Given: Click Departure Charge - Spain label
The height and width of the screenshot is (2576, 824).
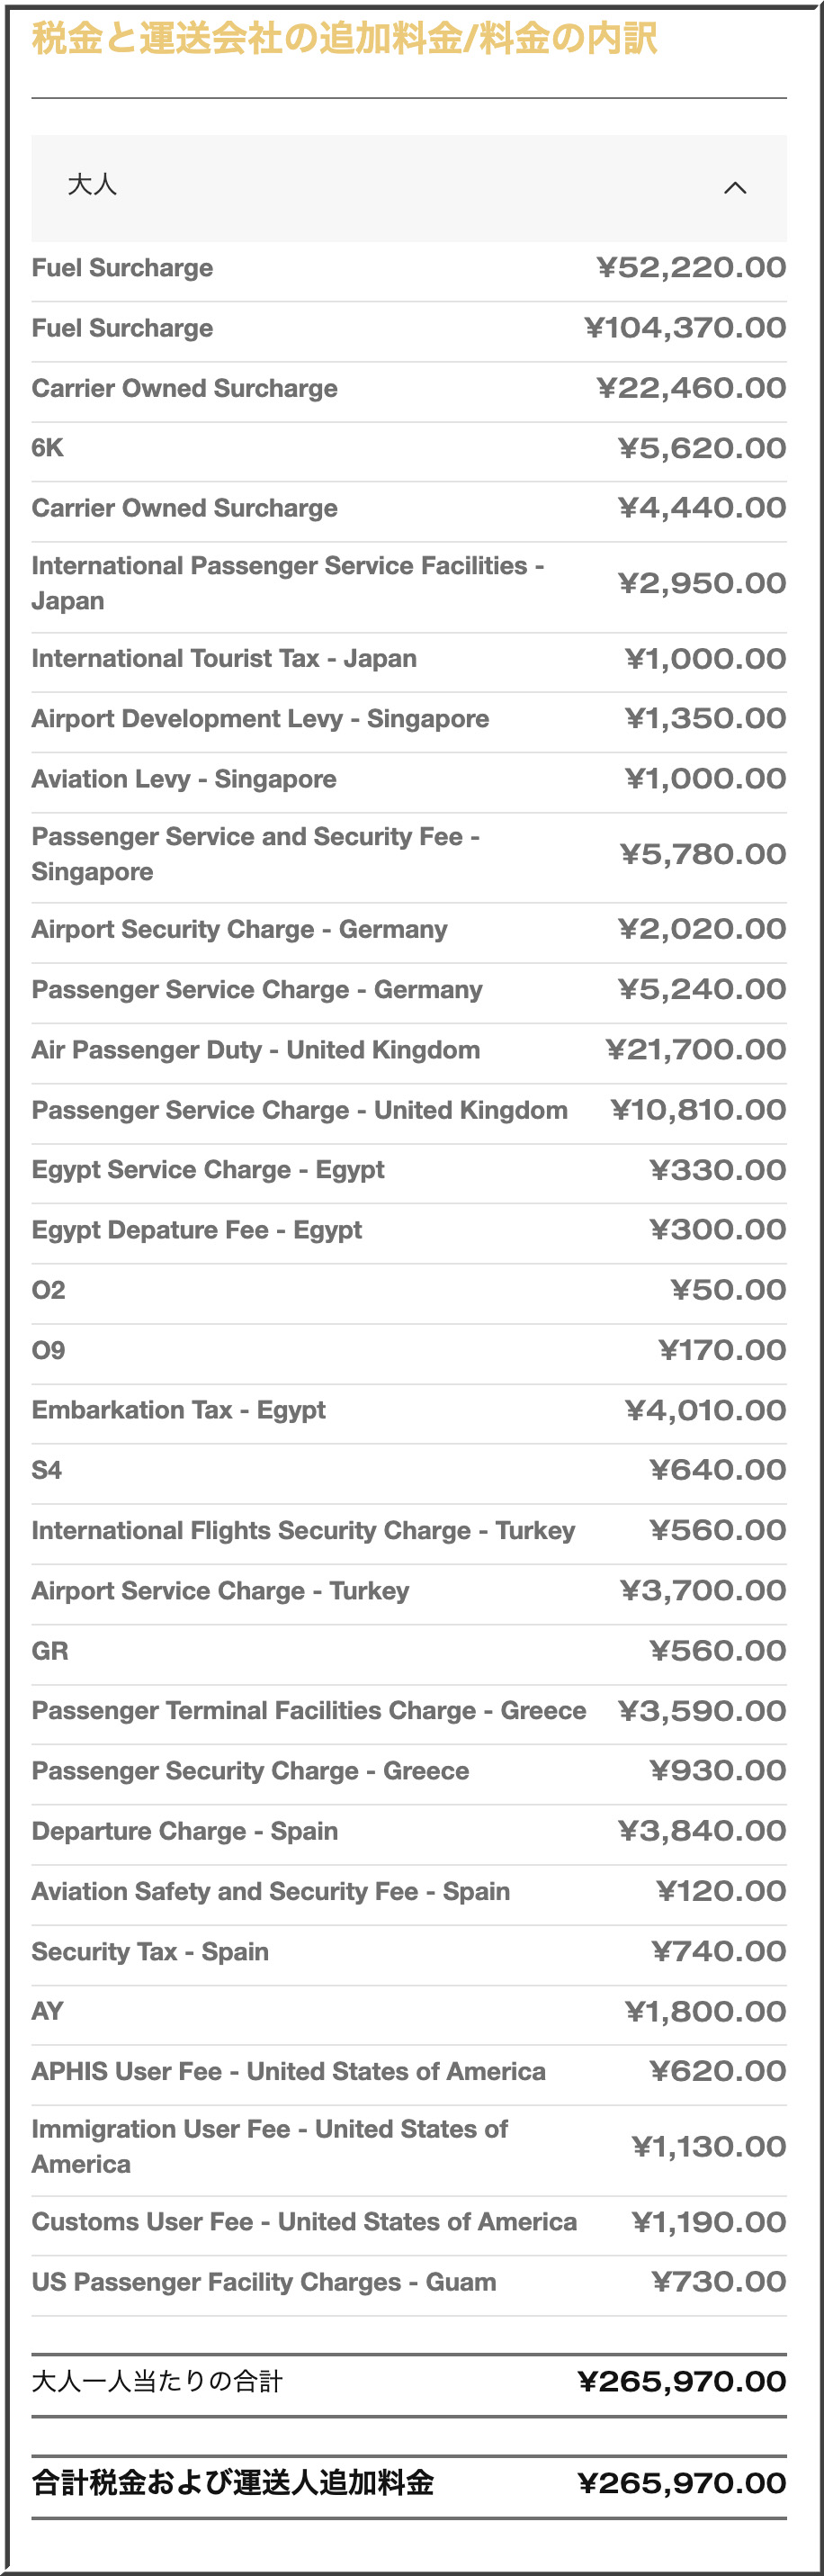Looking at the screenshot, I should [x=185, y=1831].
